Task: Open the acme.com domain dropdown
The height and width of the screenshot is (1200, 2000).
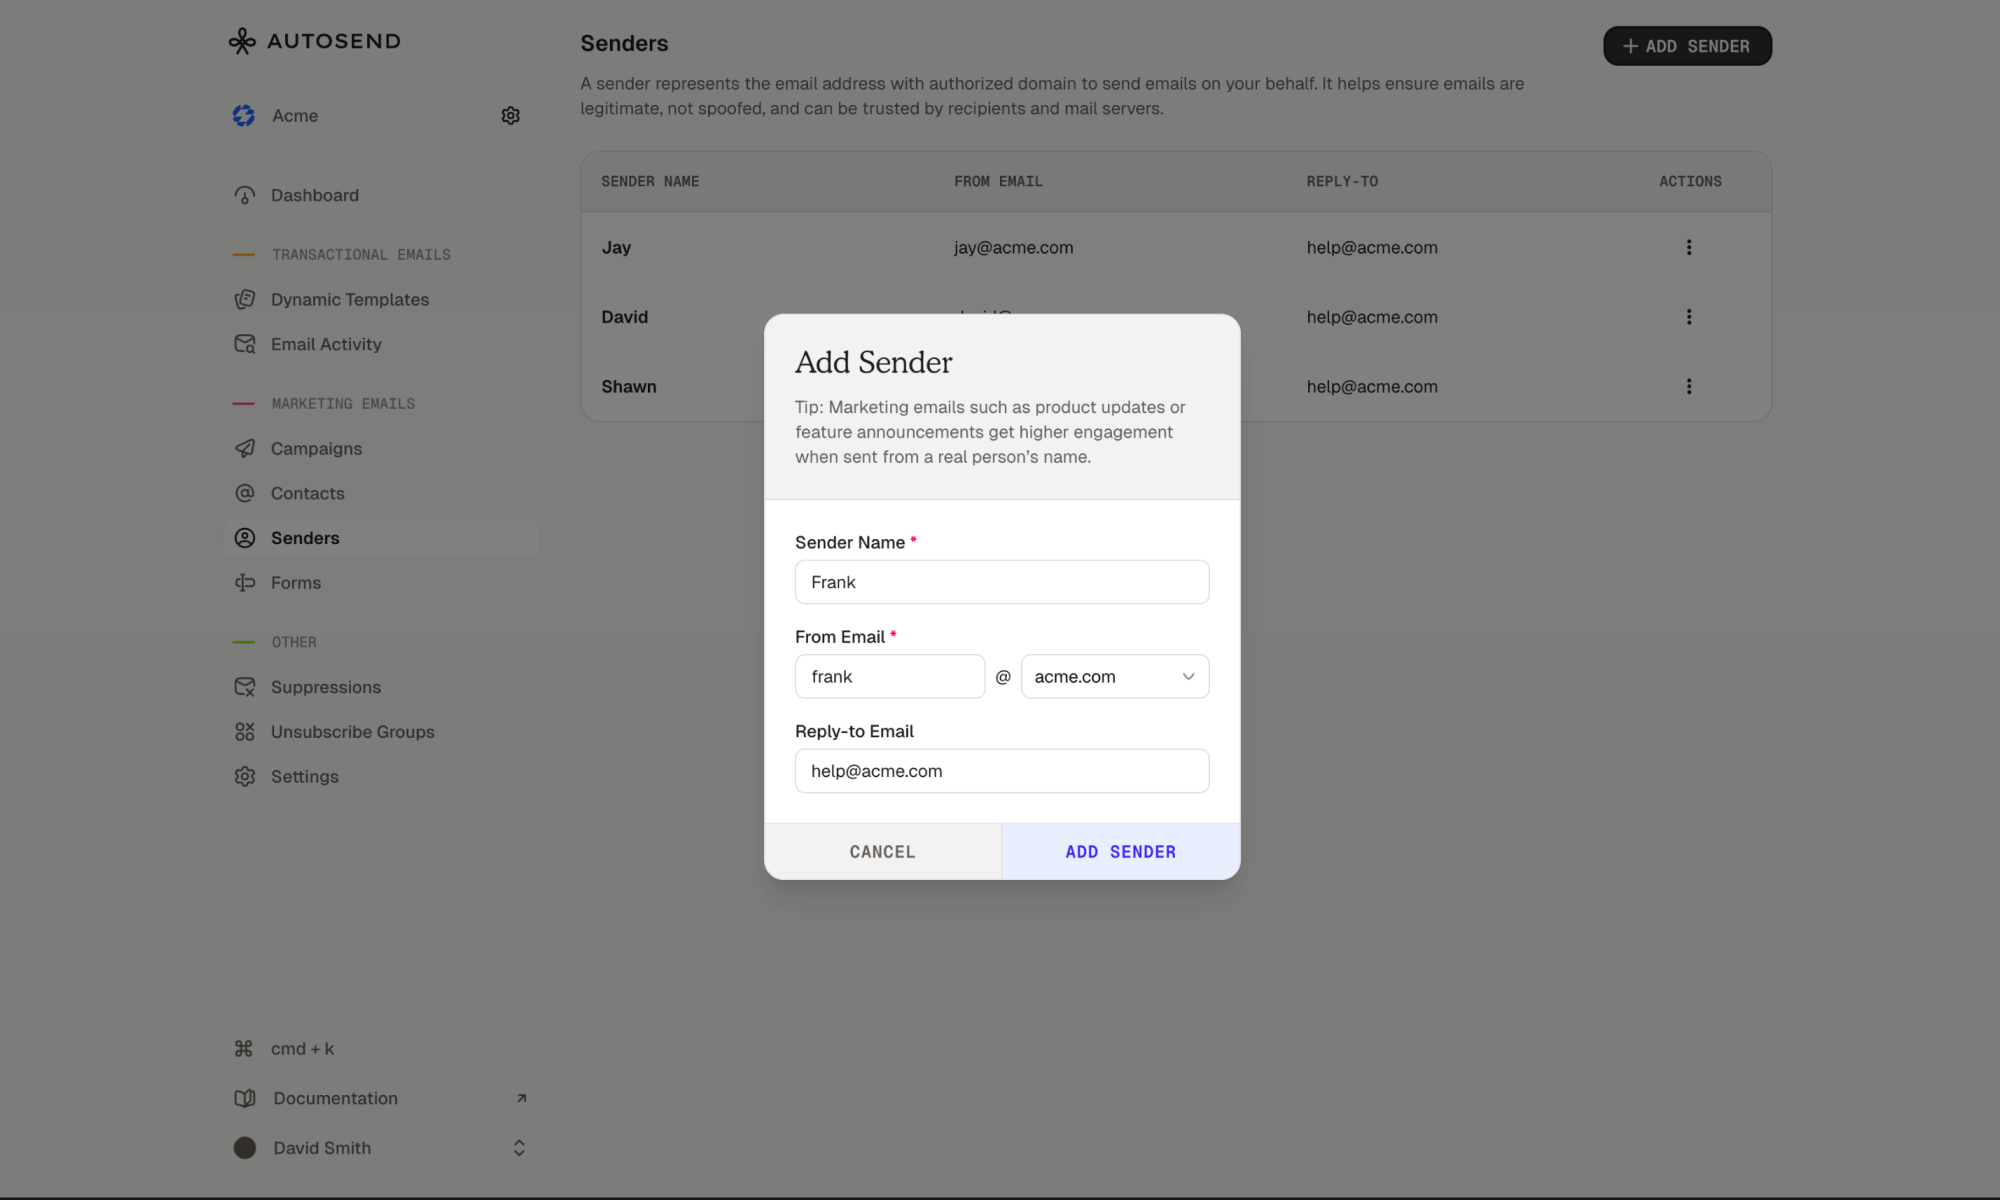Action: pyautogui.click(x=1114, y=677)
